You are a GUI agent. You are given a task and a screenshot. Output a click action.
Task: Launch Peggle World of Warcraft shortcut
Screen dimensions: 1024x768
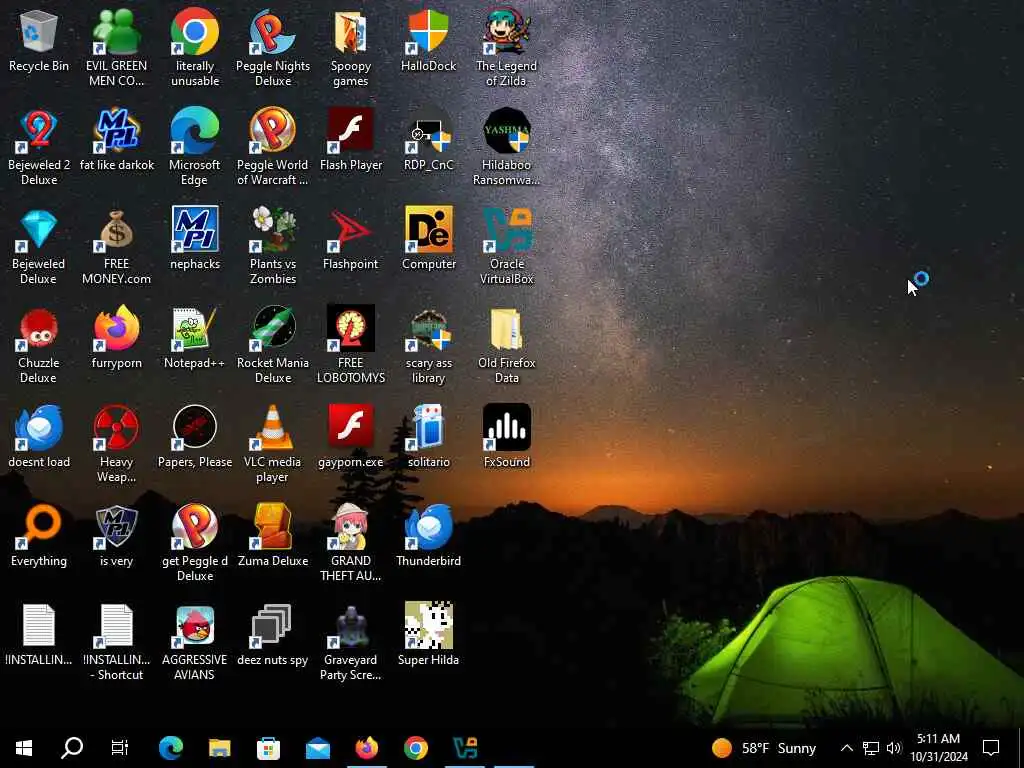273,148
